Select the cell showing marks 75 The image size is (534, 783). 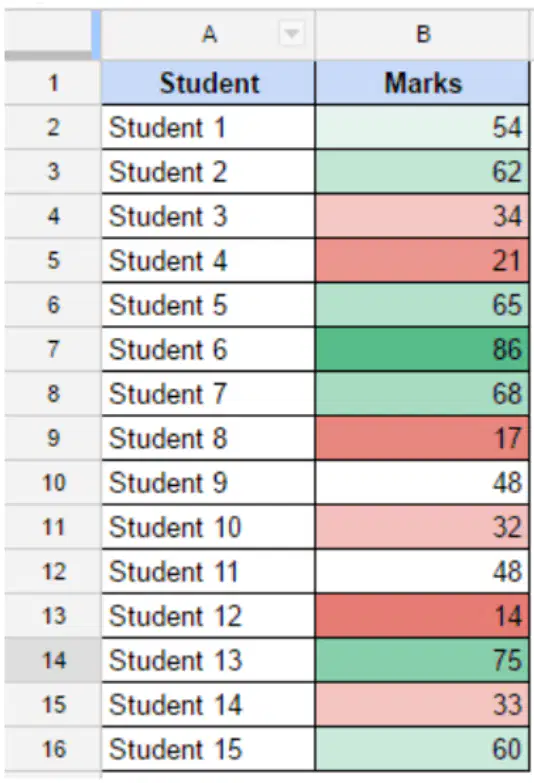[422, 660]
